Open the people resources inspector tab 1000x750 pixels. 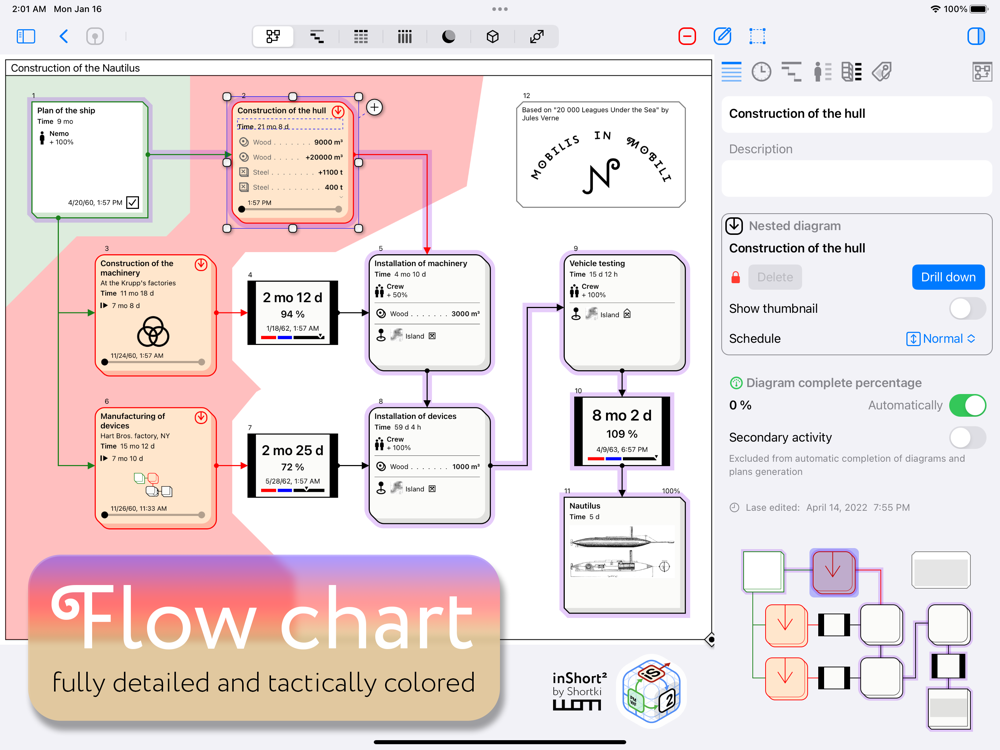pyautogui.click(x=822, y=71)
